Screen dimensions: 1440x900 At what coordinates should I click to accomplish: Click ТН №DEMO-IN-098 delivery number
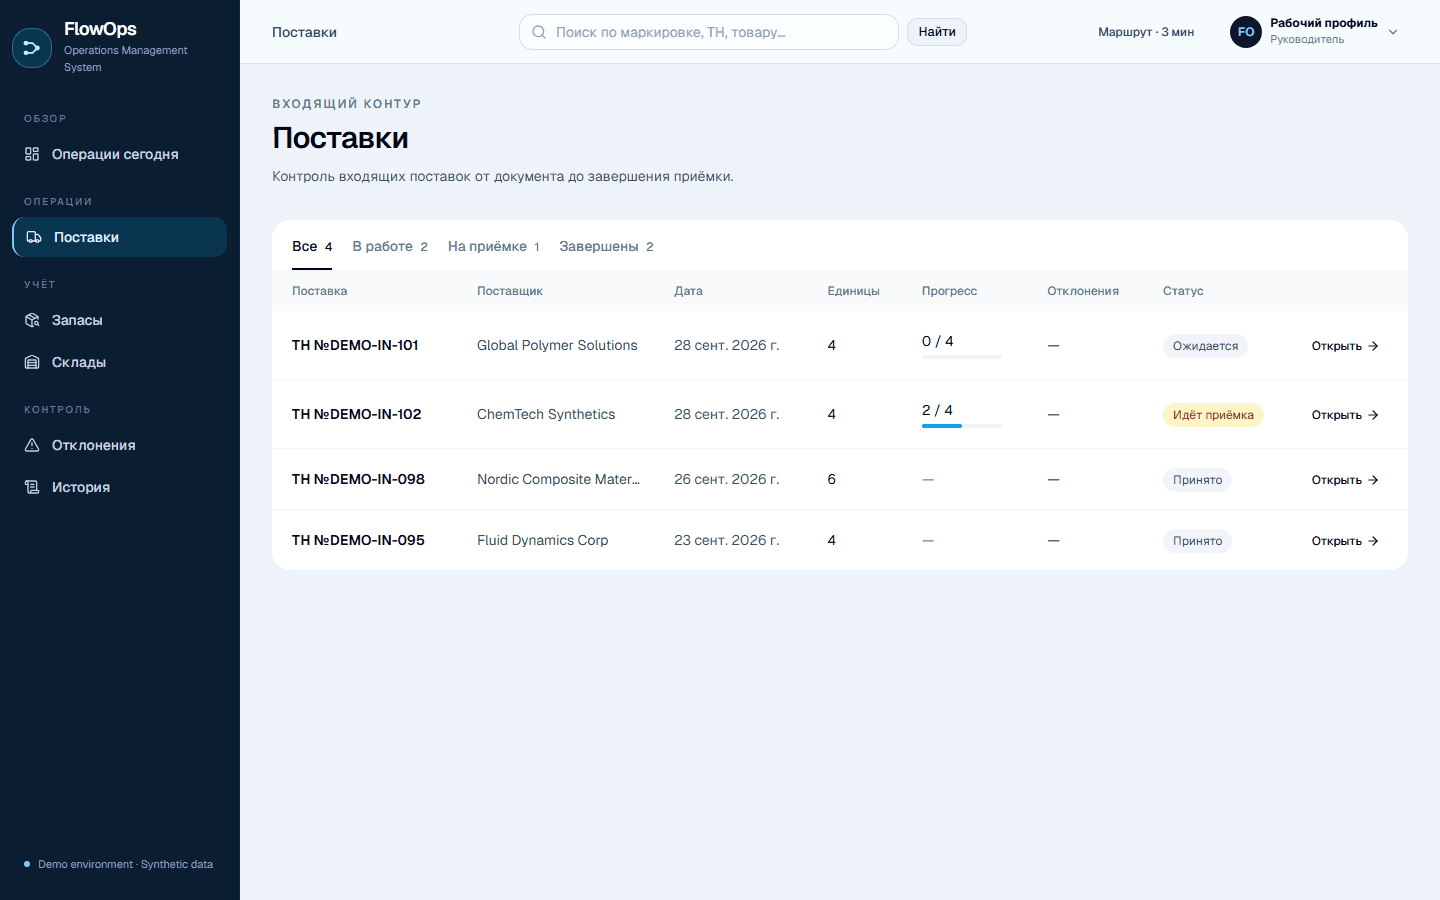point(358,479)
